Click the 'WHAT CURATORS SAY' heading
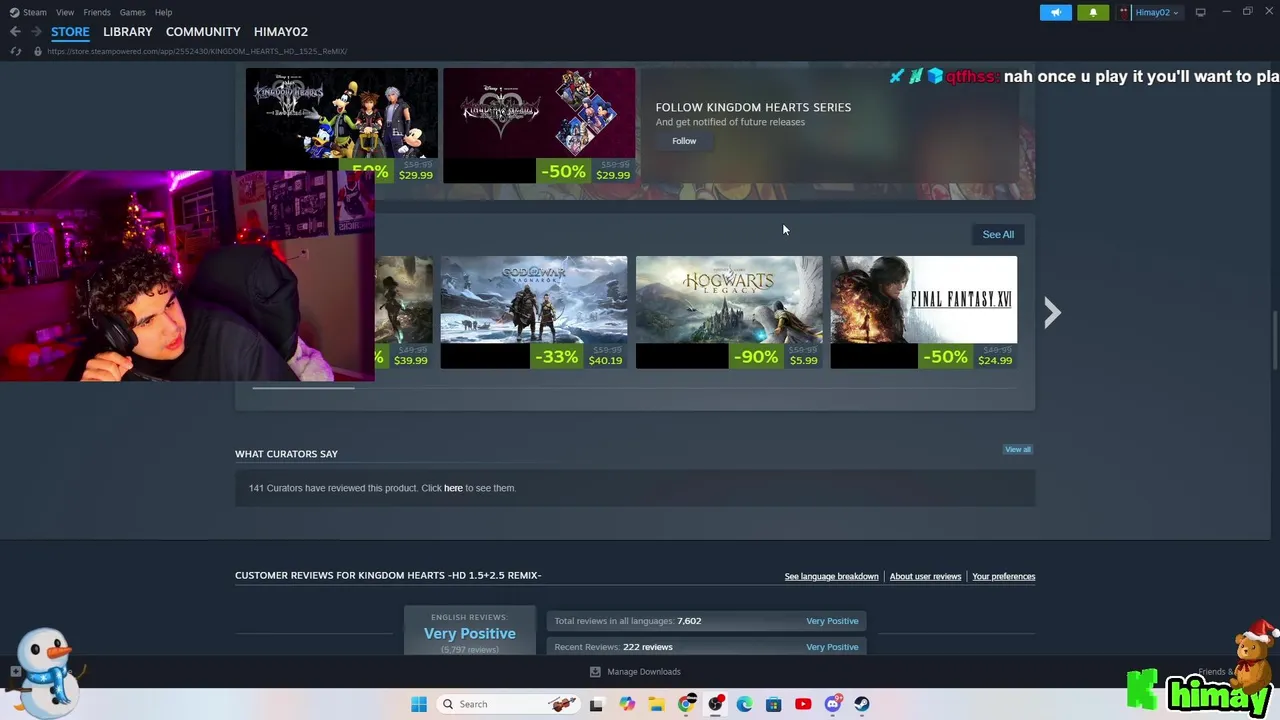Viewport: 1280px width, 720px height. pyautogui.click(x=286, y=454)
